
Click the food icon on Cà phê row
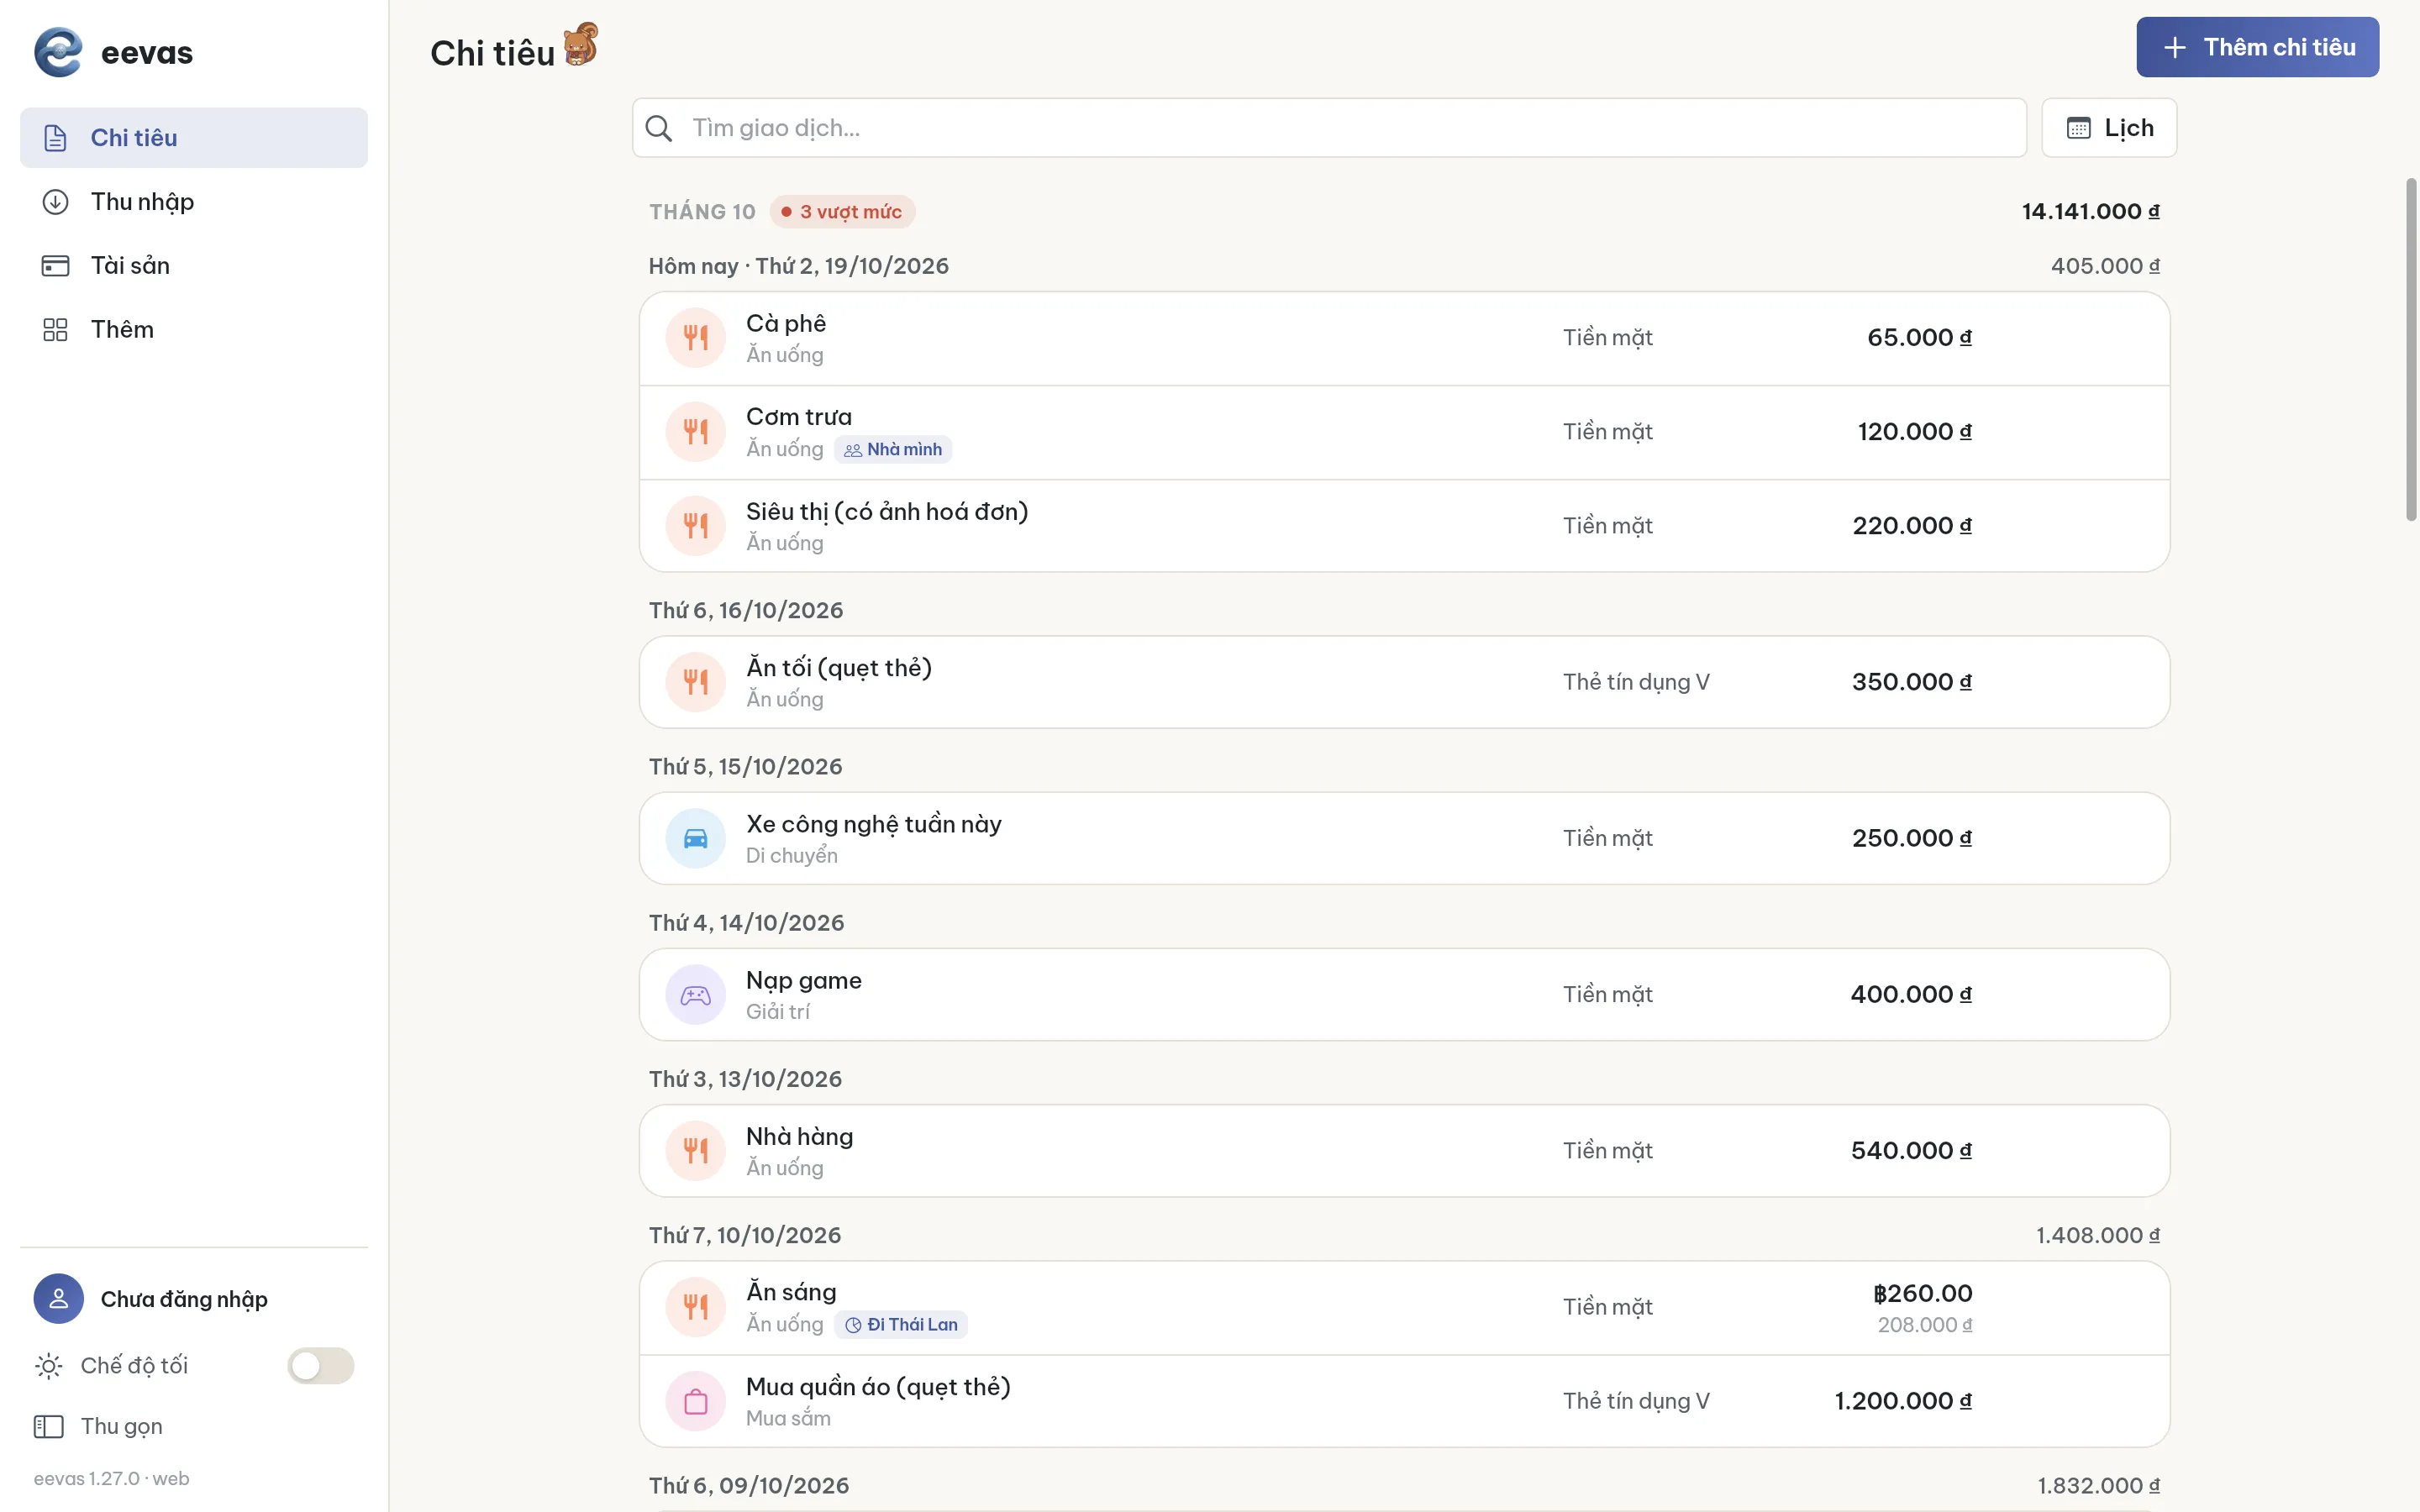(x=696, y=338)
